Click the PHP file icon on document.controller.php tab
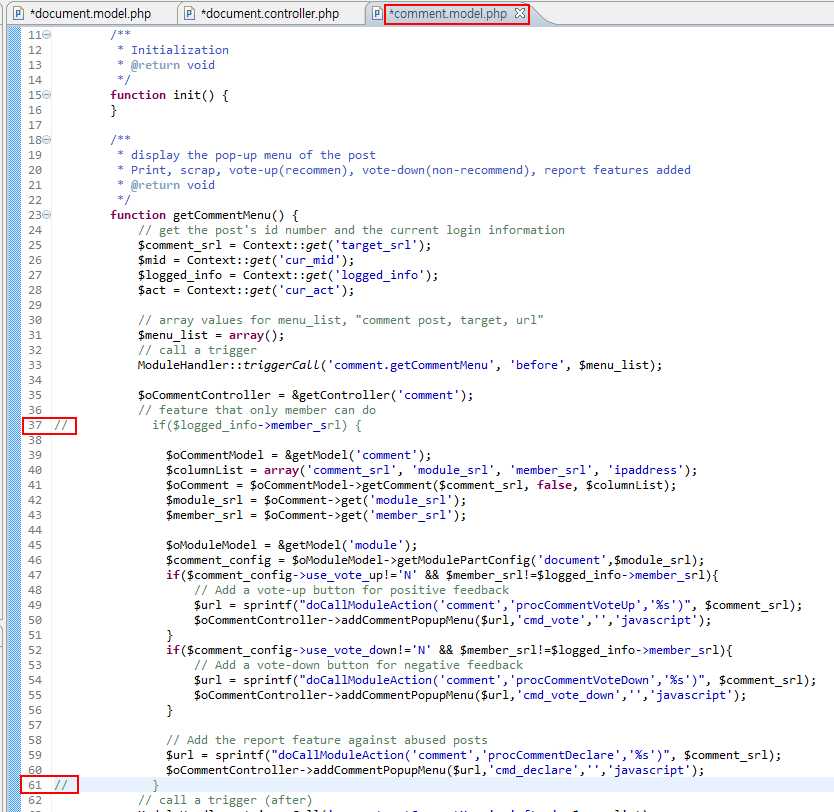The image size is (834, 812). pyautogui.click(x=189, y=14)
